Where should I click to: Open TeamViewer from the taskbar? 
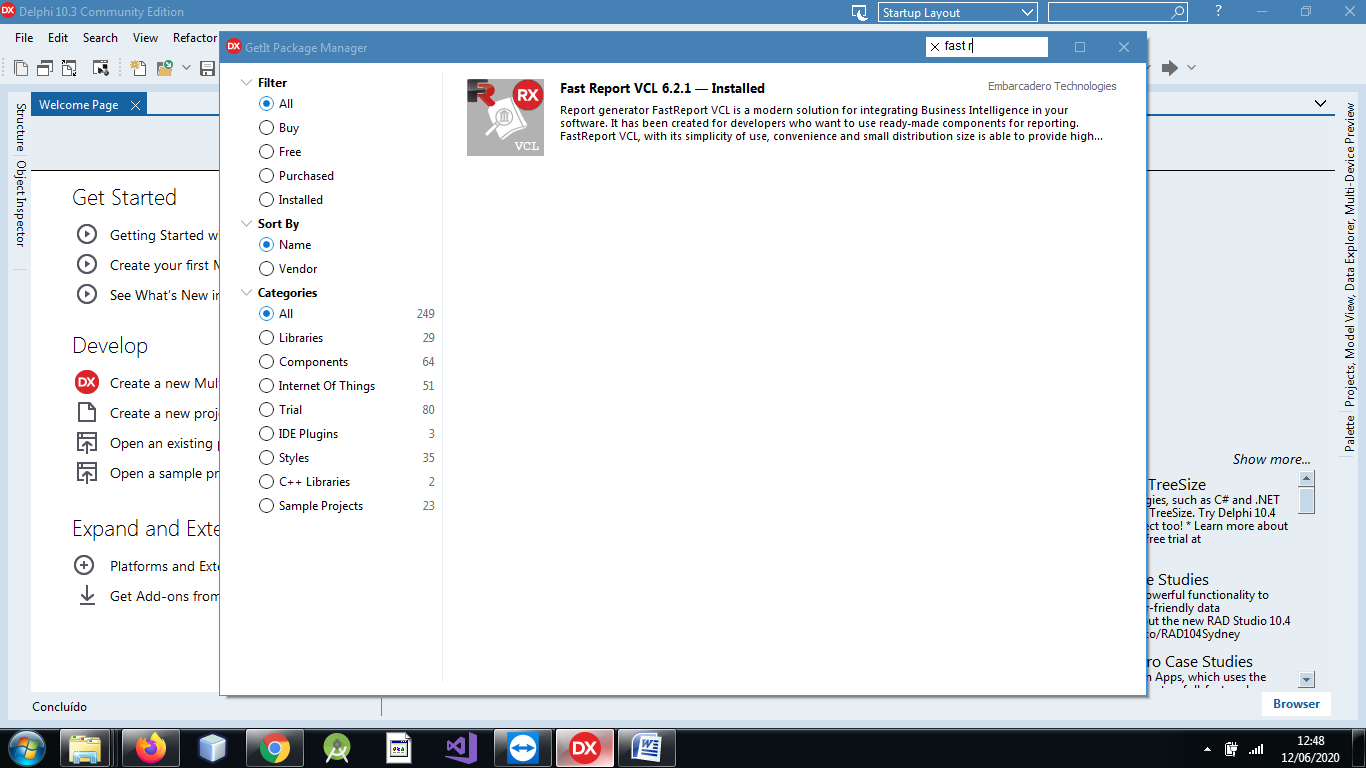(x=522, y=747)
